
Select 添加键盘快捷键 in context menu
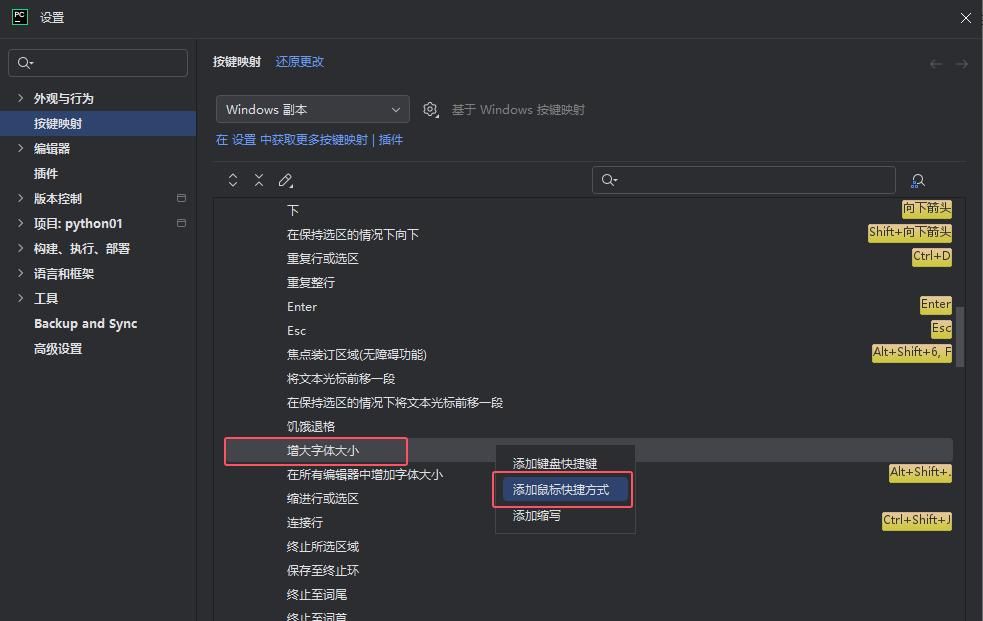[553, 463]
